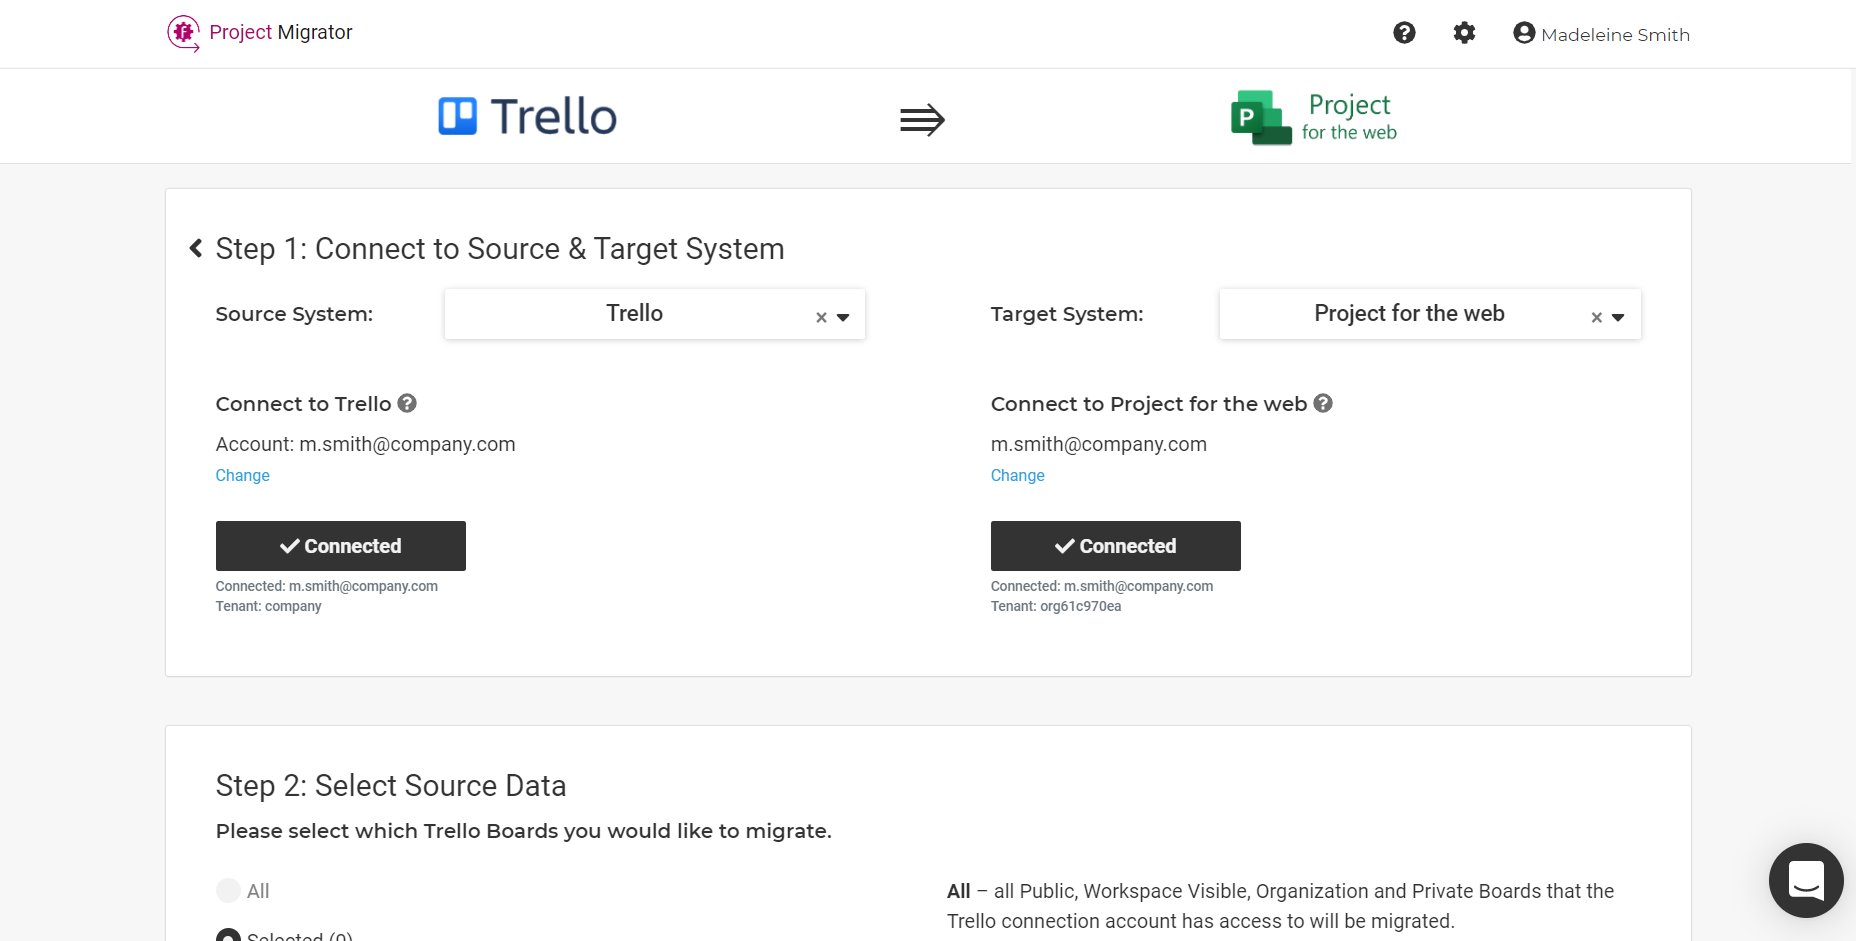
Task: Click 'Tenant: org61c970ea' text
Action: coord(1056,606)
